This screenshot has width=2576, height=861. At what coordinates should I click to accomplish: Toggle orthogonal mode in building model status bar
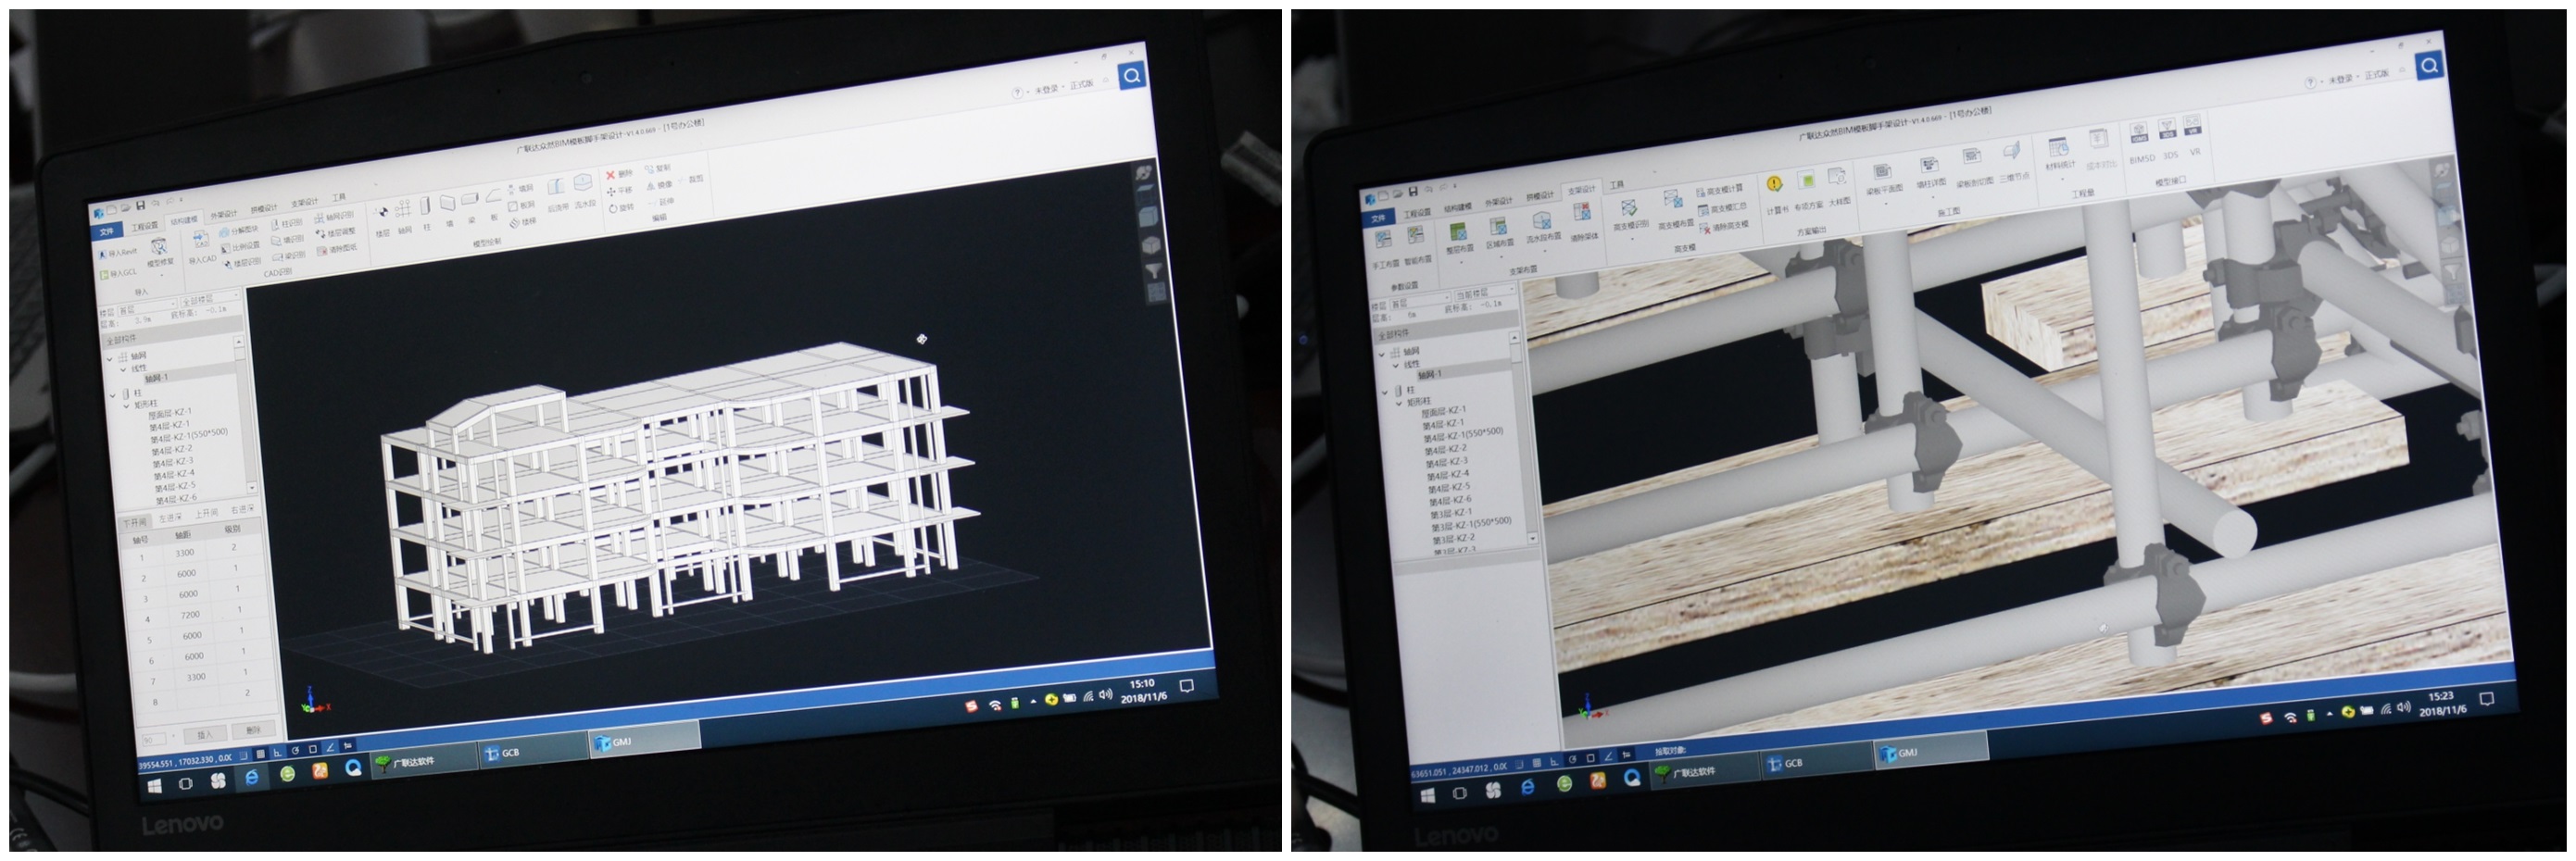point(278,751)
